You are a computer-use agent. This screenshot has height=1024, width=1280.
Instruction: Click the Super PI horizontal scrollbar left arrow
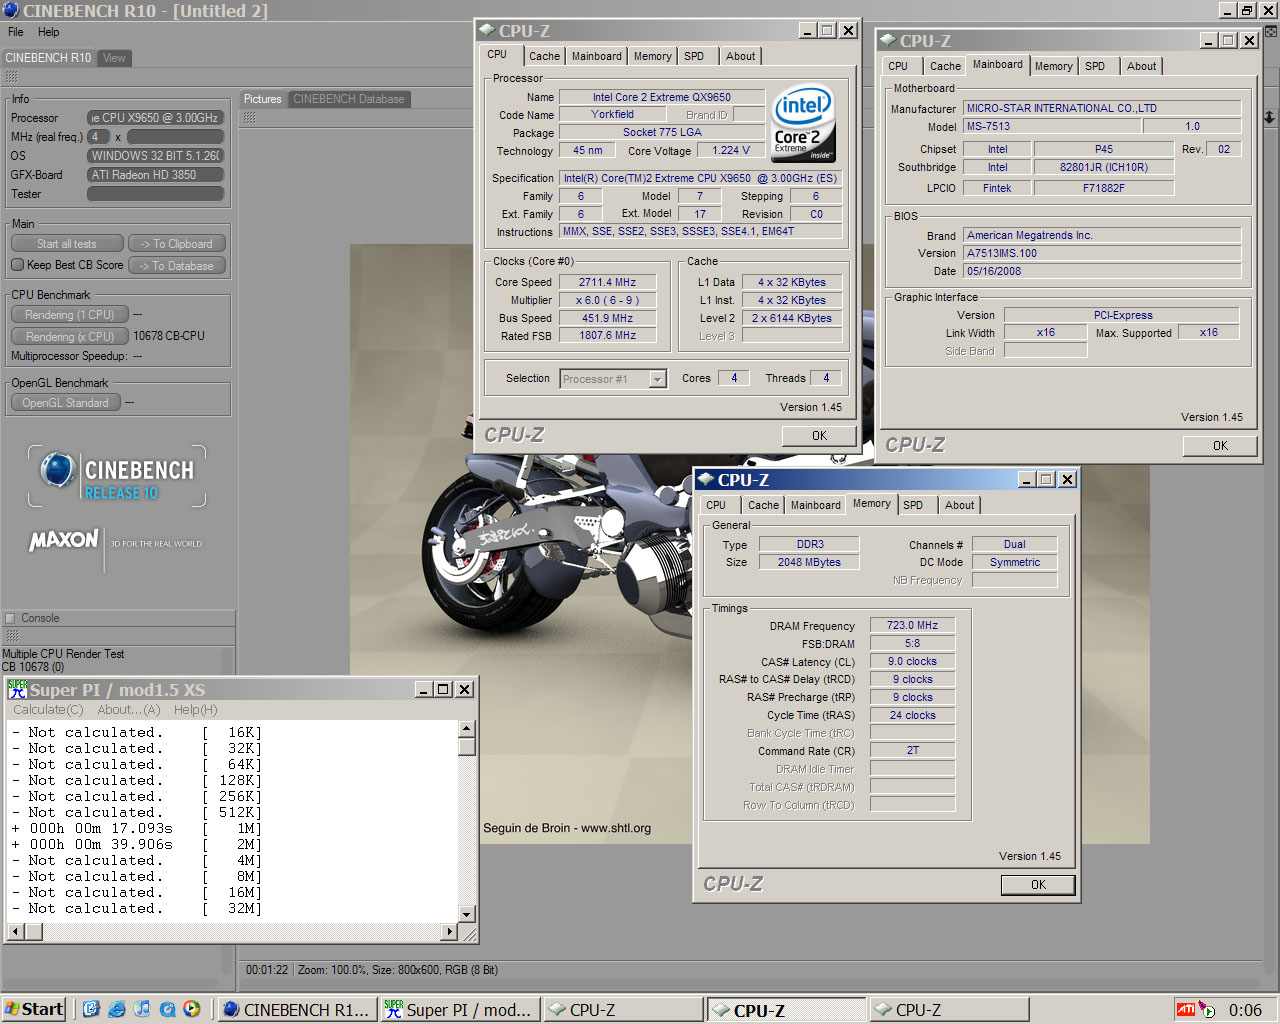tap(16, 932)
